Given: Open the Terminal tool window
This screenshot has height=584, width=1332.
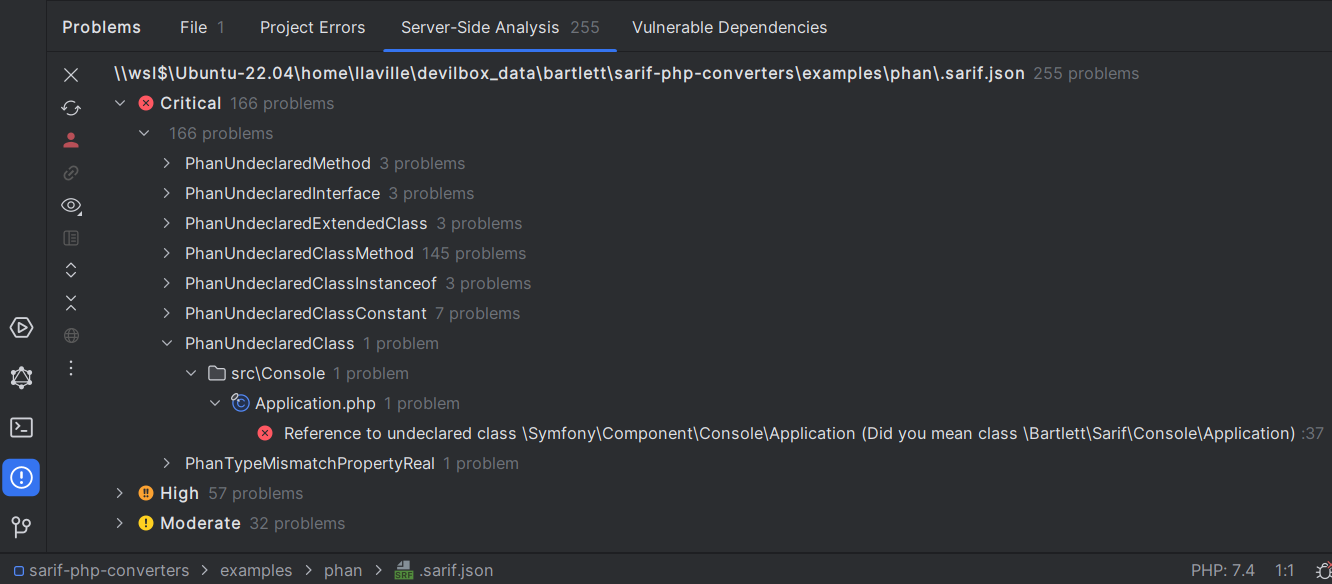Looking at the screenshot, I should [x=21, y=427].
